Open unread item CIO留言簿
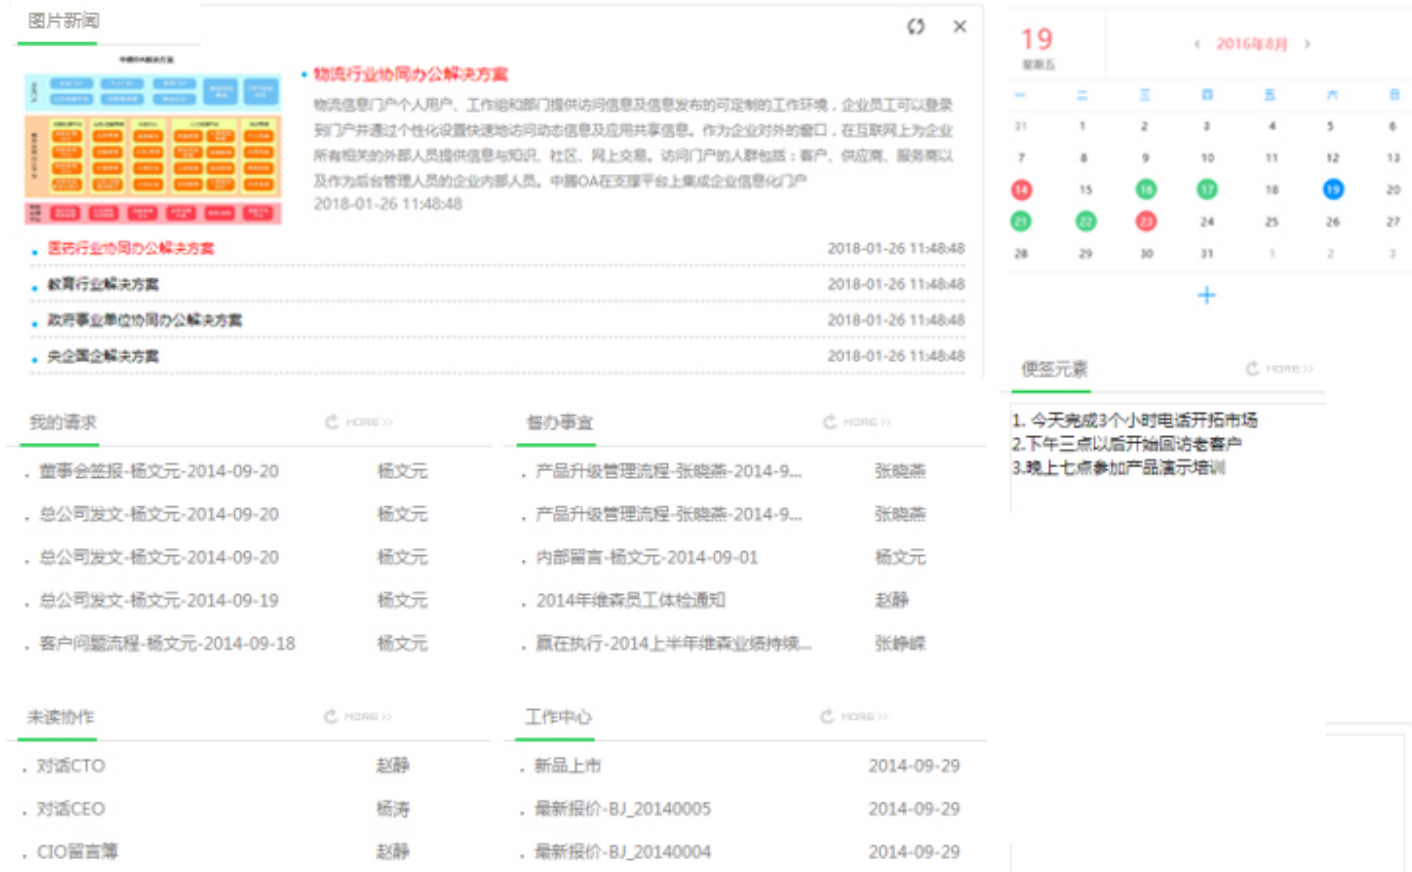Screen dimensions: 1412x872 point(77,852)
